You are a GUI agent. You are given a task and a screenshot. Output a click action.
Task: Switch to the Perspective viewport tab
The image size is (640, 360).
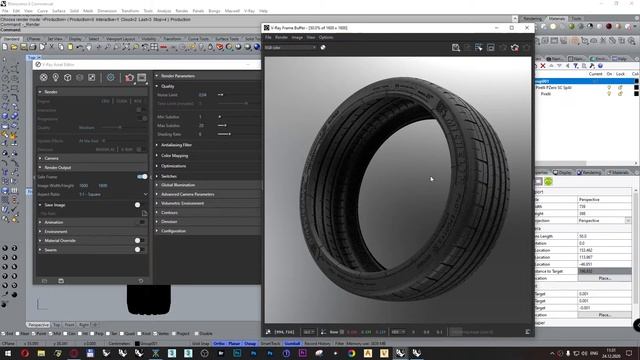coord(39,325)
